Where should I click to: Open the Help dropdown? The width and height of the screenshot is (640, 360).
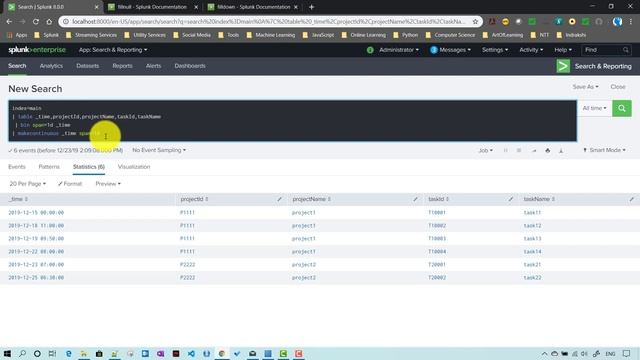pyautogui.click(x=562, y=50)
